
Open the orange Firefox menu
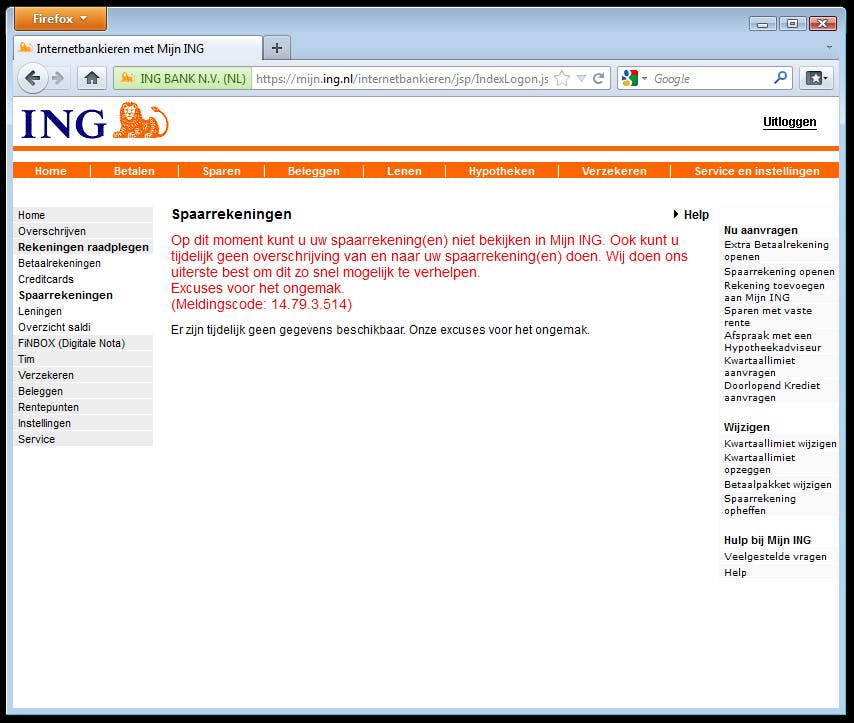(x=62, y=17)
